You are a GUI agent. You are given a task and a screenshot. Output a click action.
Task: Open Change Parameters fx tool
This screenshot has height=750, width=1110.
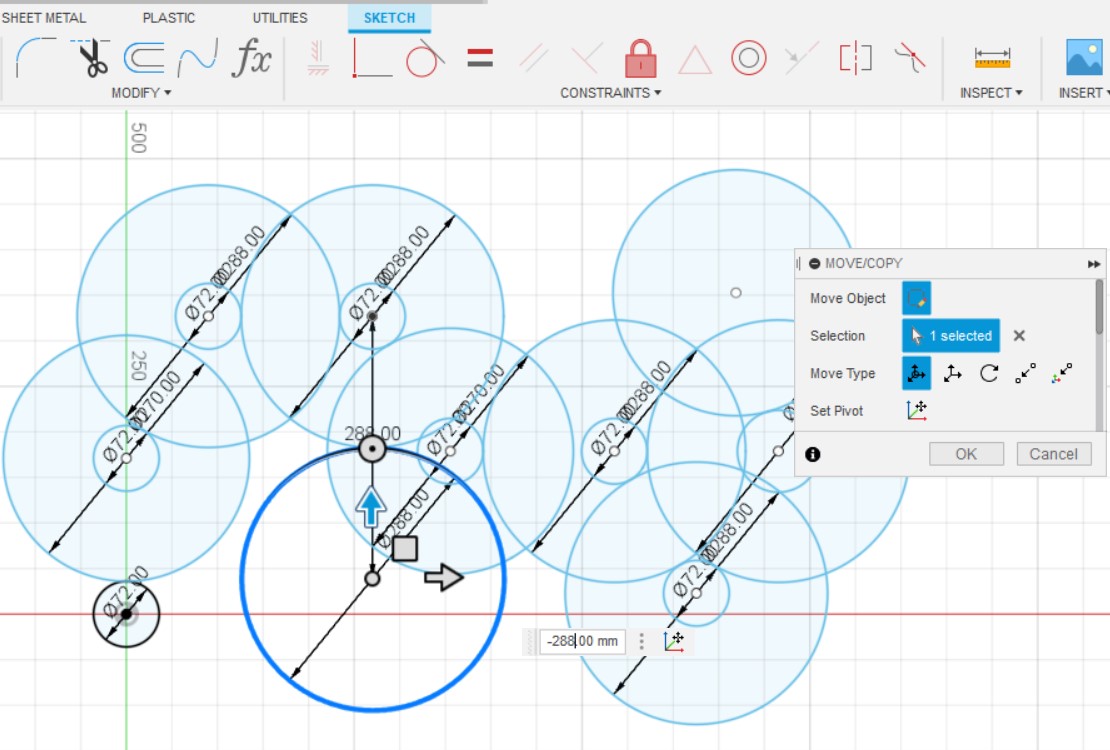pyautogui.click(x=251, y=57)
